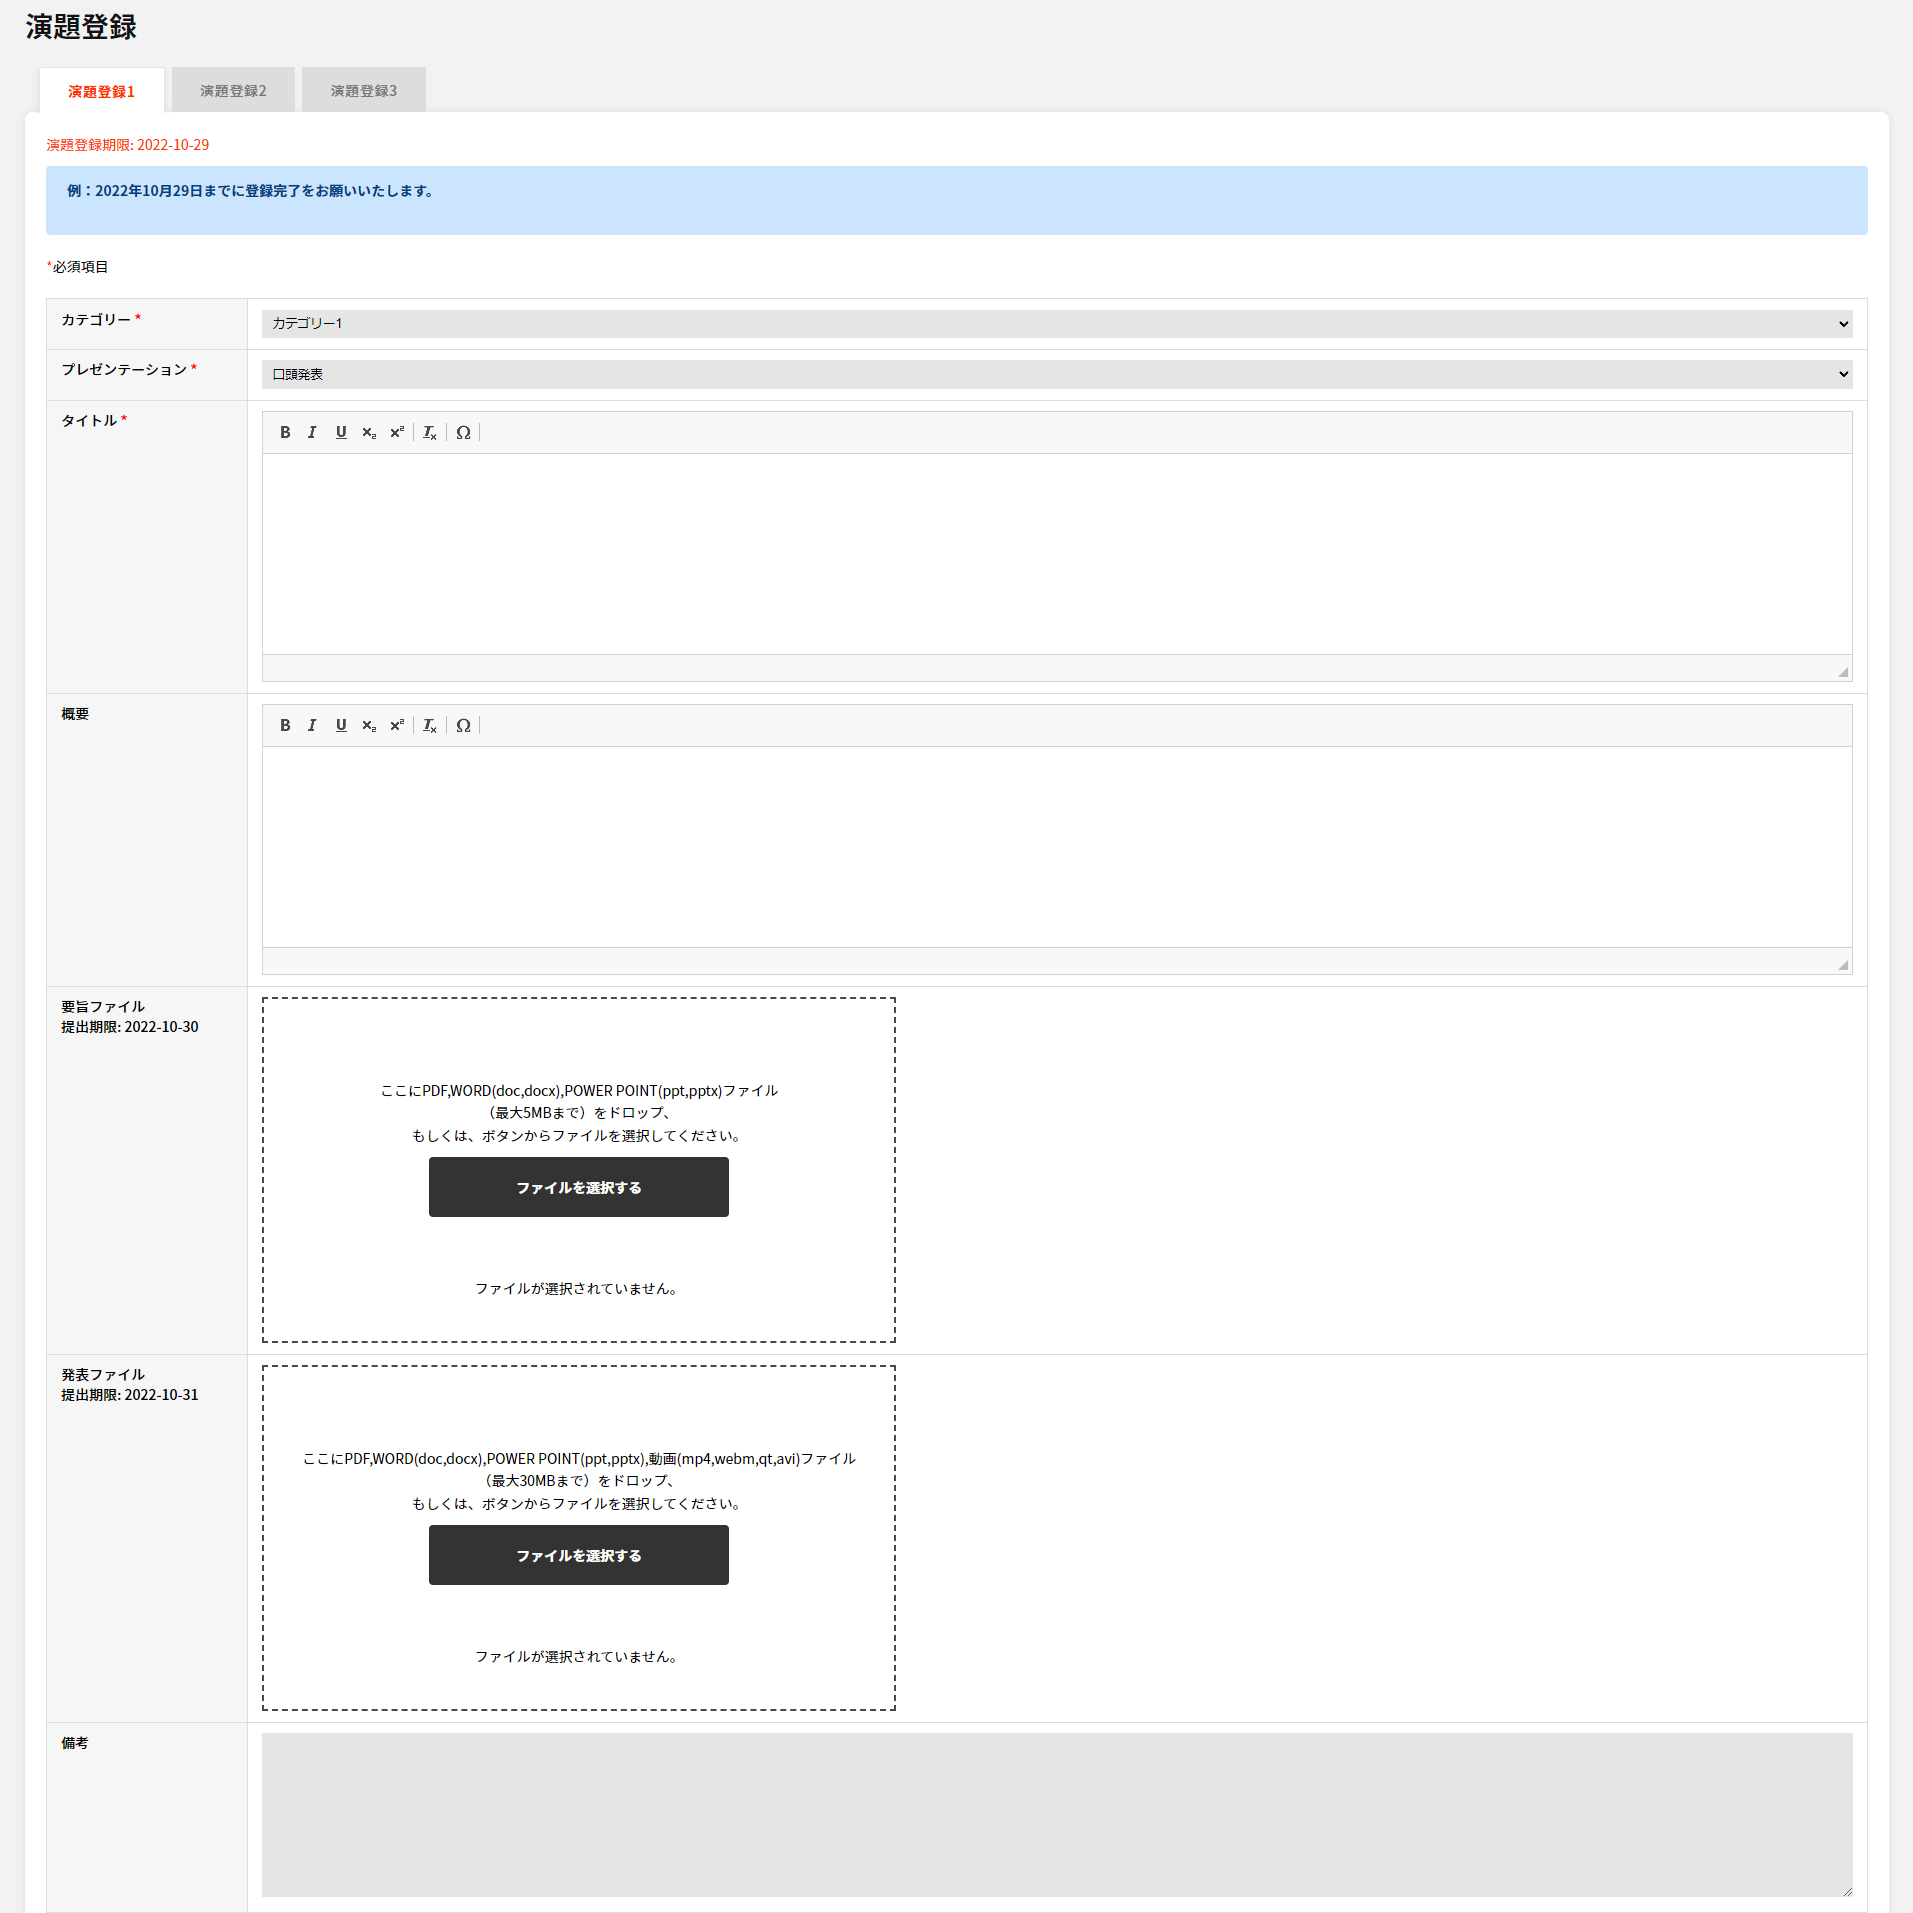1913x1913 pixels.
Task: Switch to the 演題登録2 tab
Action: (x=233, y=91)
